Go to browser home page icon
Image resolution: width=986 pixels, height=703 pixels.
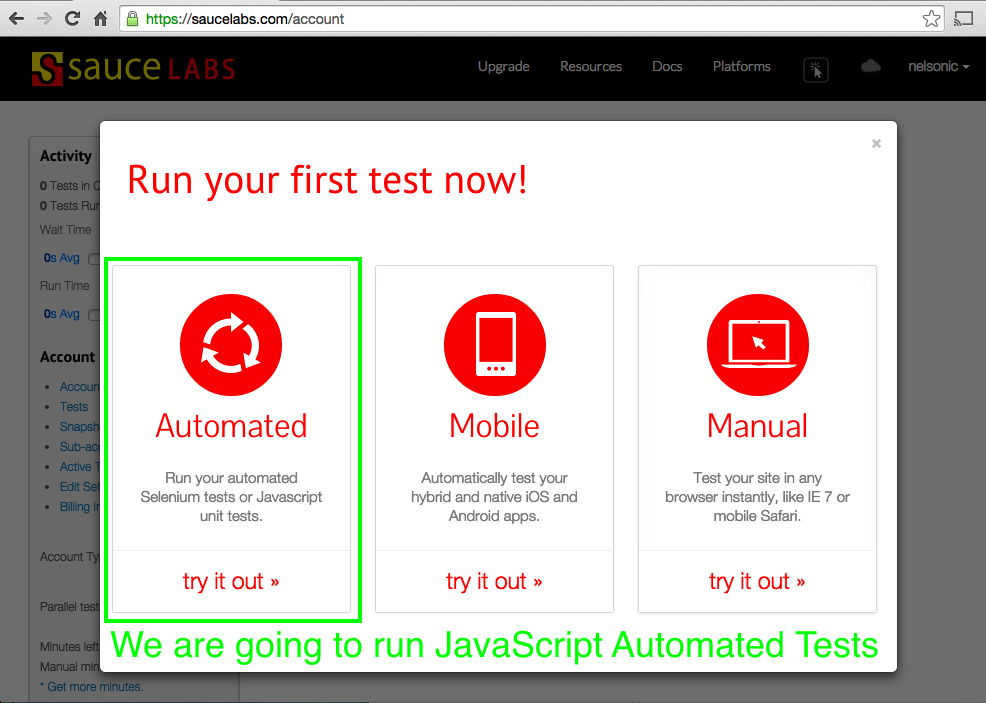click(x=101, y=19)
